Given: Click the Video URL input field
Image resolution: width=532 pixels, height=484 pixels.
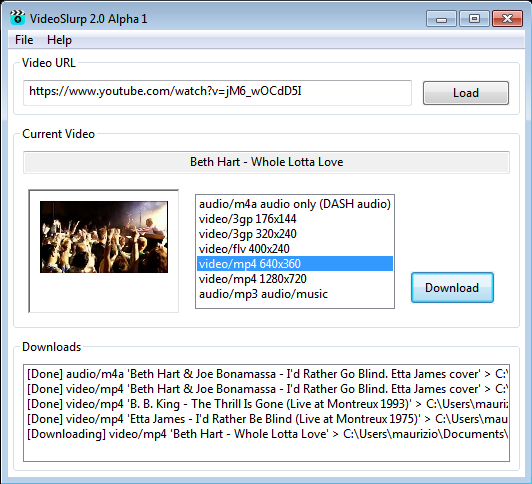Looking at the screenshot, I should click(217, 93).
